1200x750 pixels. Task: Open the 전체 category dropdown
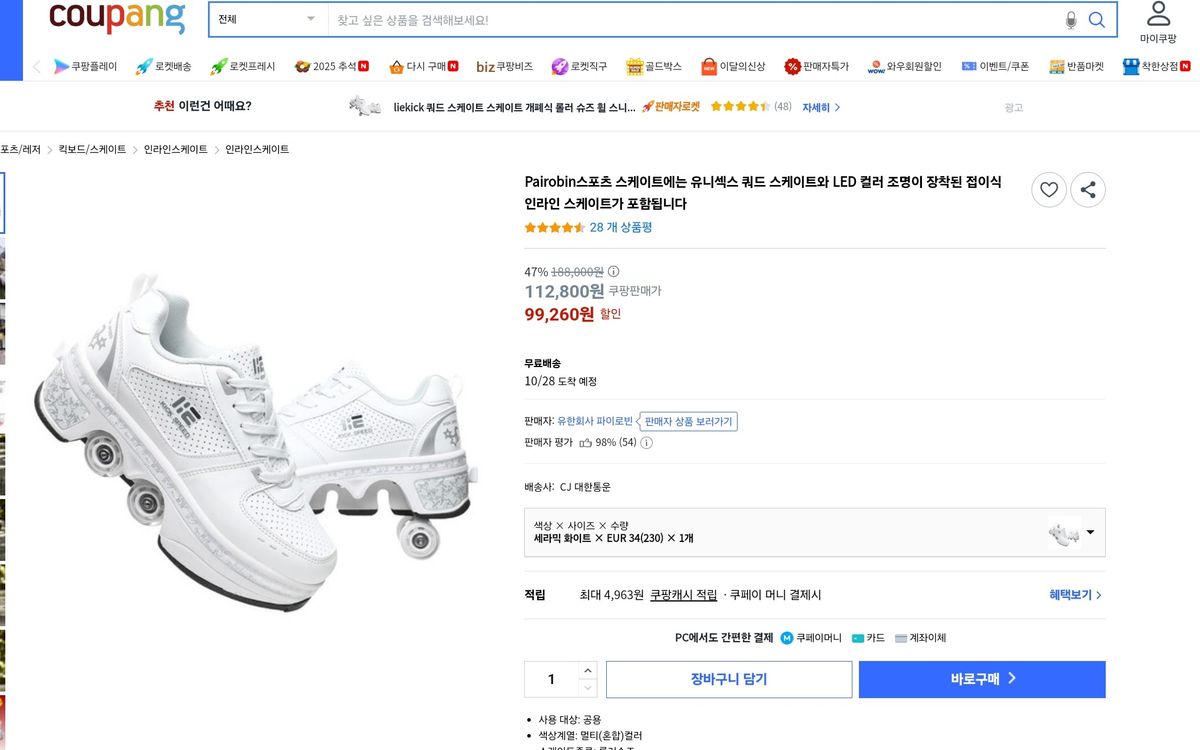(x=268, y=20)
